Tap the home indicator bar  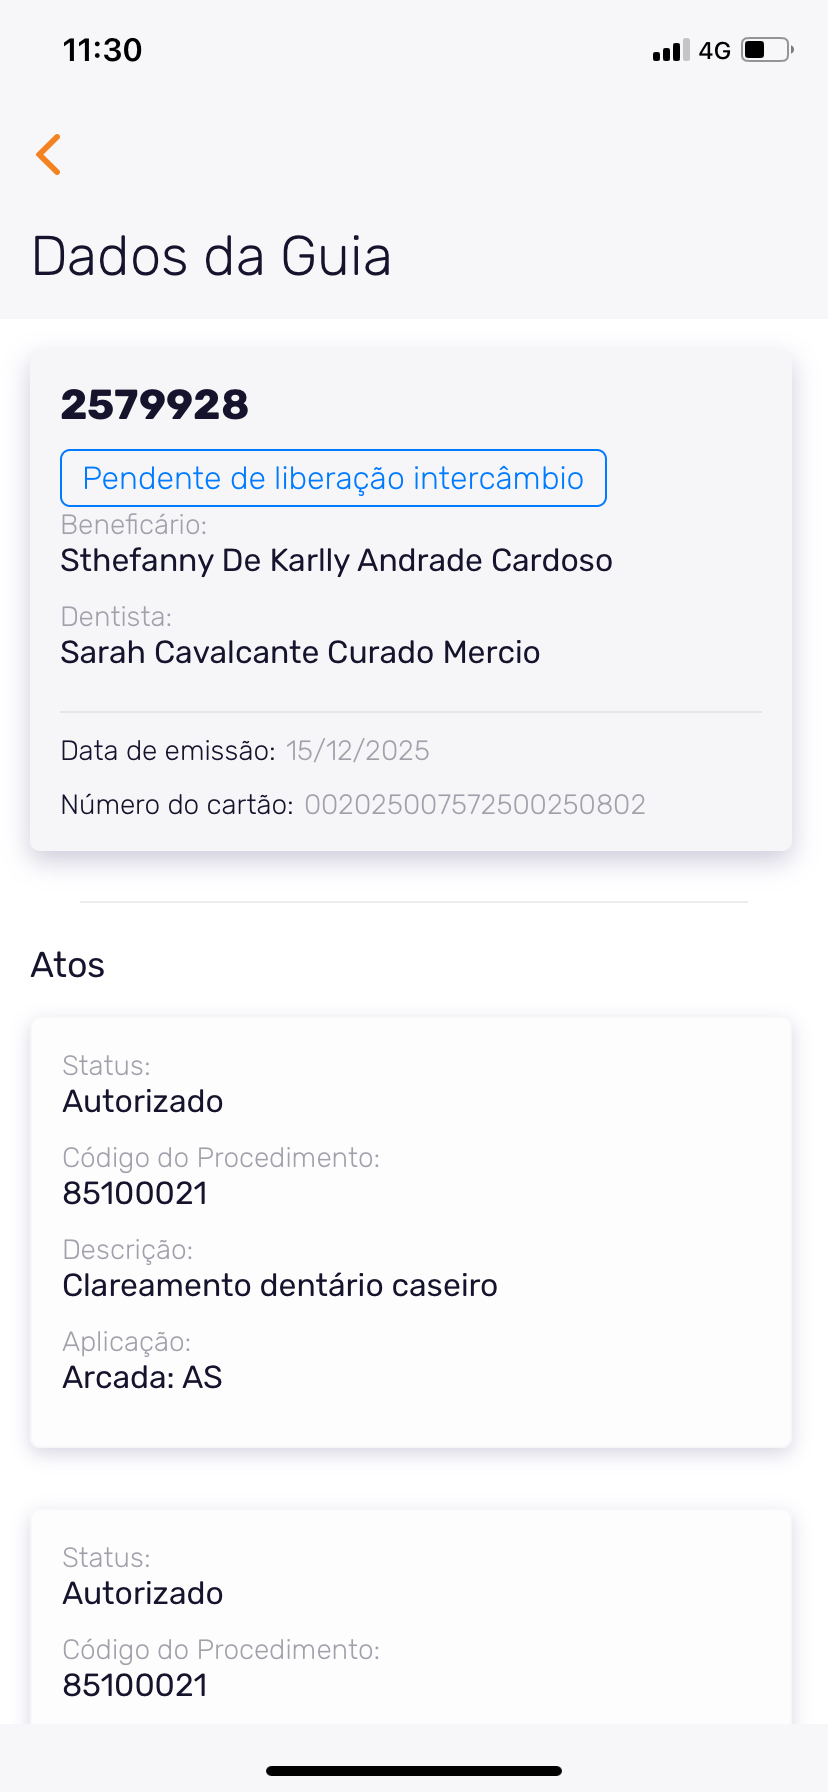tap(414, 1771)
